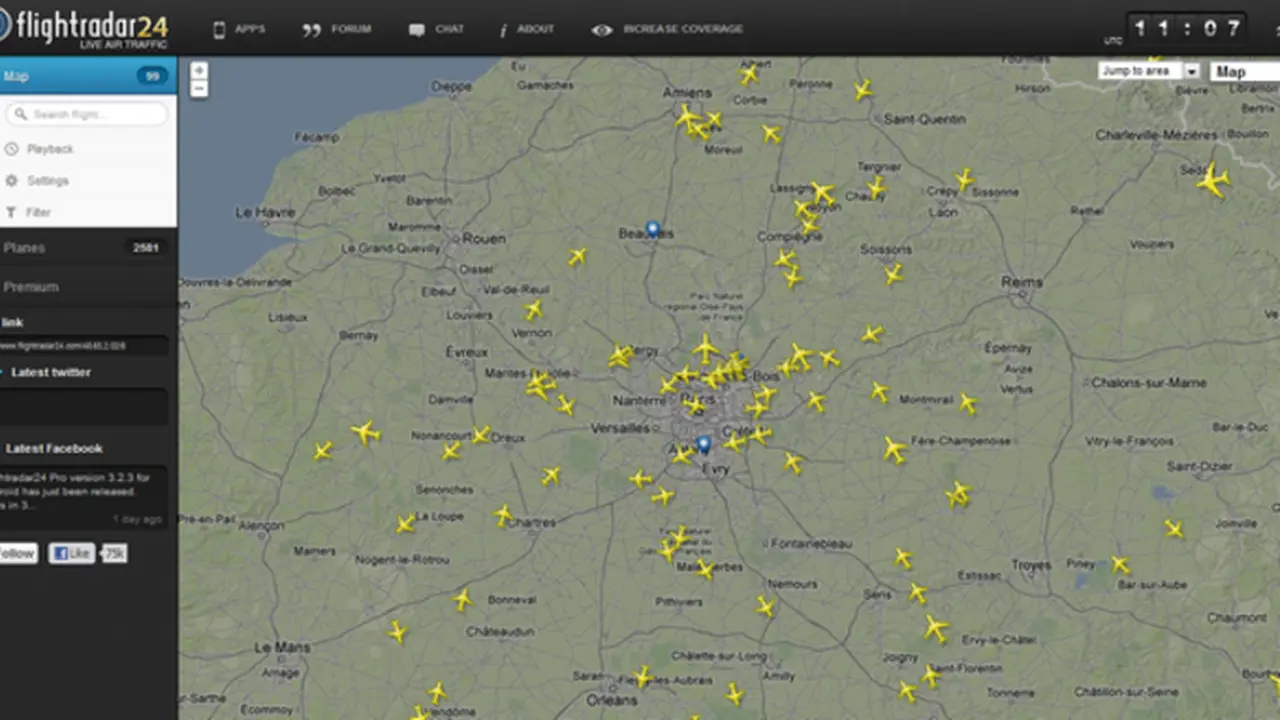1280x720 pixels.
Task: Open the Forum menu item
Action: point(337,29)
